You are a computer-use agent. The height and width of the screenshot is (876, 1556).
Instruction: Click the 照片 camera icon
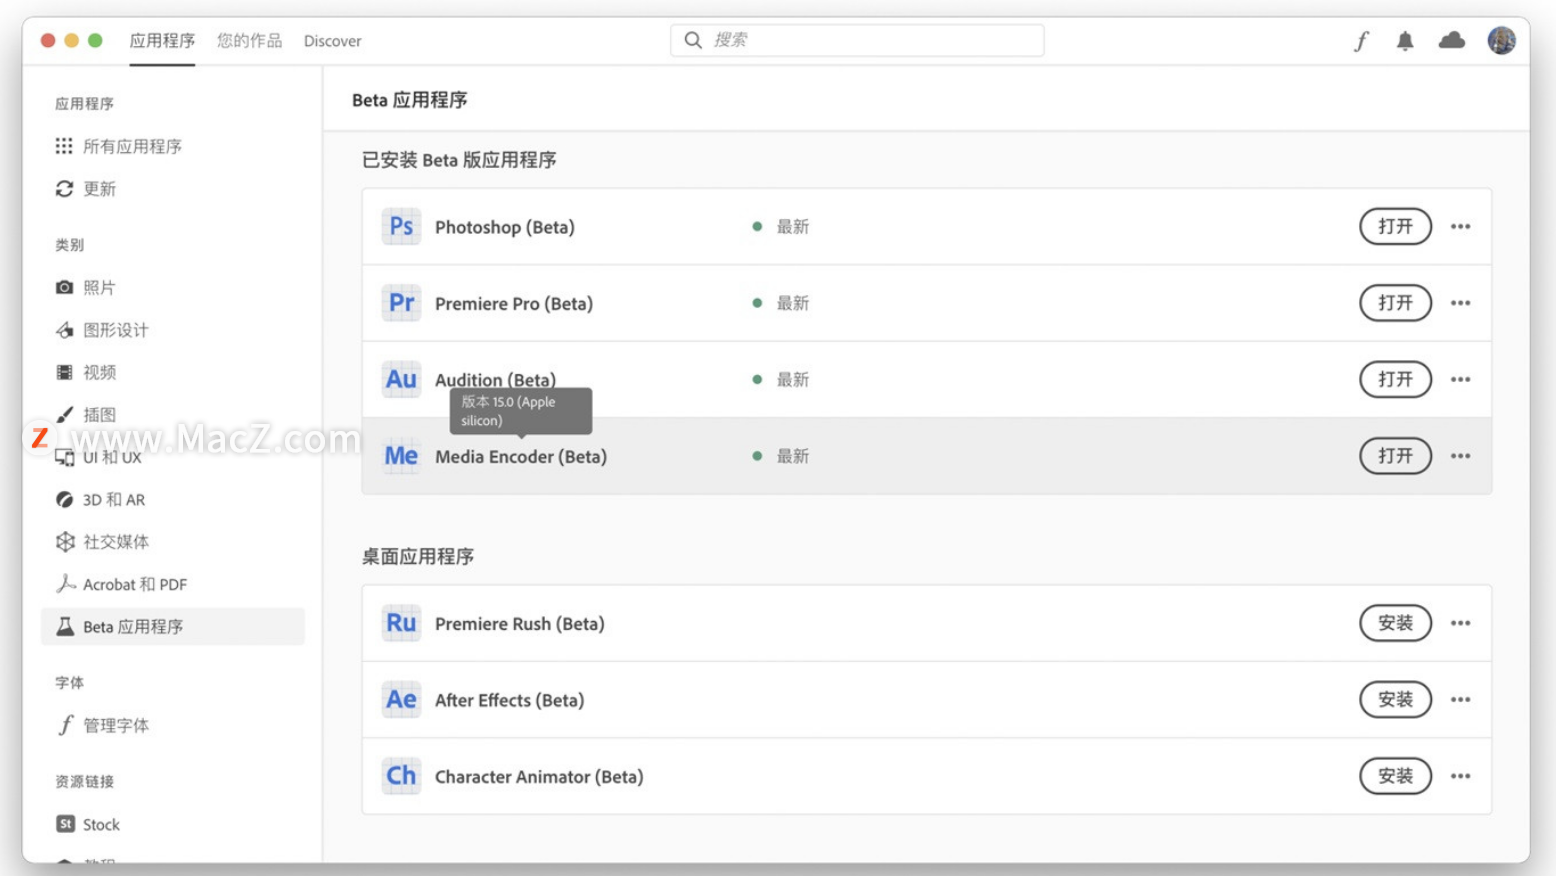tap(64, 287)
